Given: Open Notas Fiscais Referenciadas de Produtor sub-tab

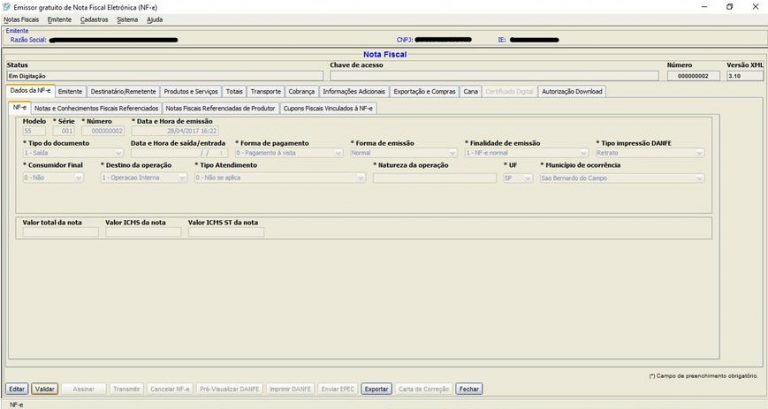Looking at the screenshot, I should [220, 108].
